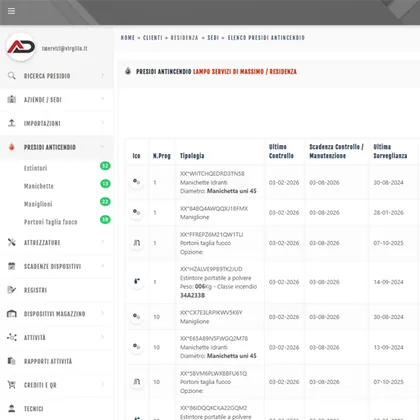420x420 pixels.
Task: Click sorveglianza date 28-01-2026
Action: 388,212
